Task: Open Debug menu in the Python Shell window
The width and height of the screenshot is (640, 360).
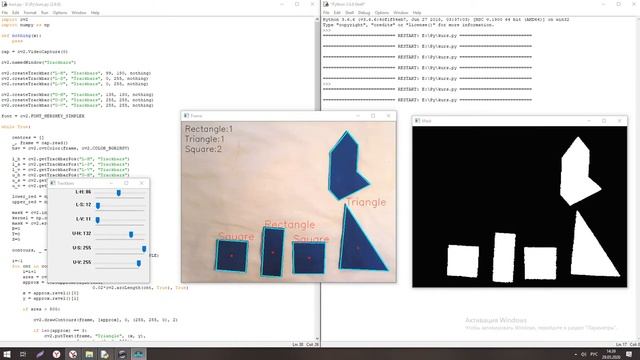Action: tap(364, 13)
